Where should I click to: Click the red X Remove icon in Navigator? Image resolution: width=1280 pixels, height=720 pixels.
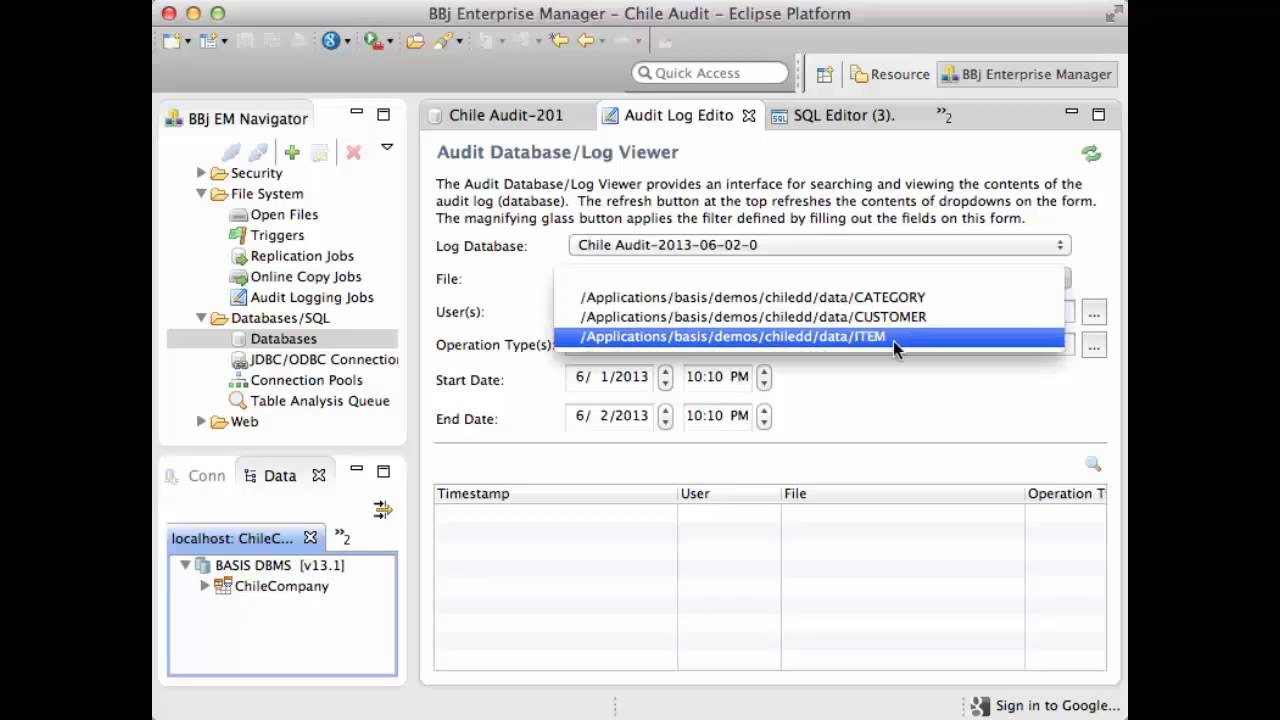353,152
